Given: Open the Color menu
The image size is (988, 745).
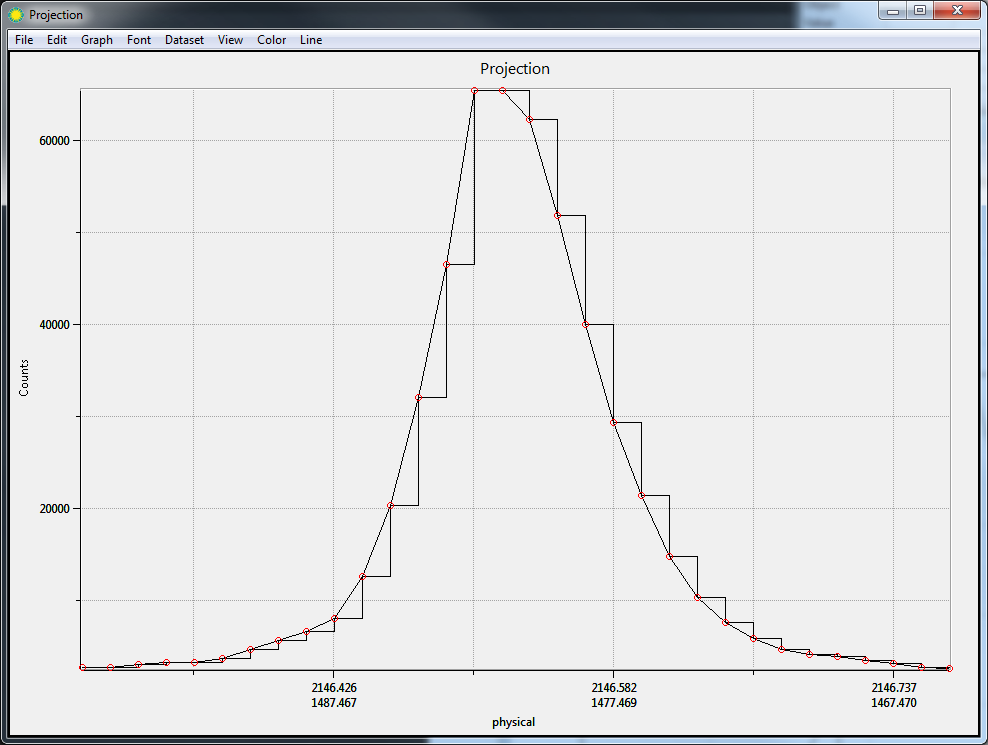Looking at the screenshot, I should (271, 40).
